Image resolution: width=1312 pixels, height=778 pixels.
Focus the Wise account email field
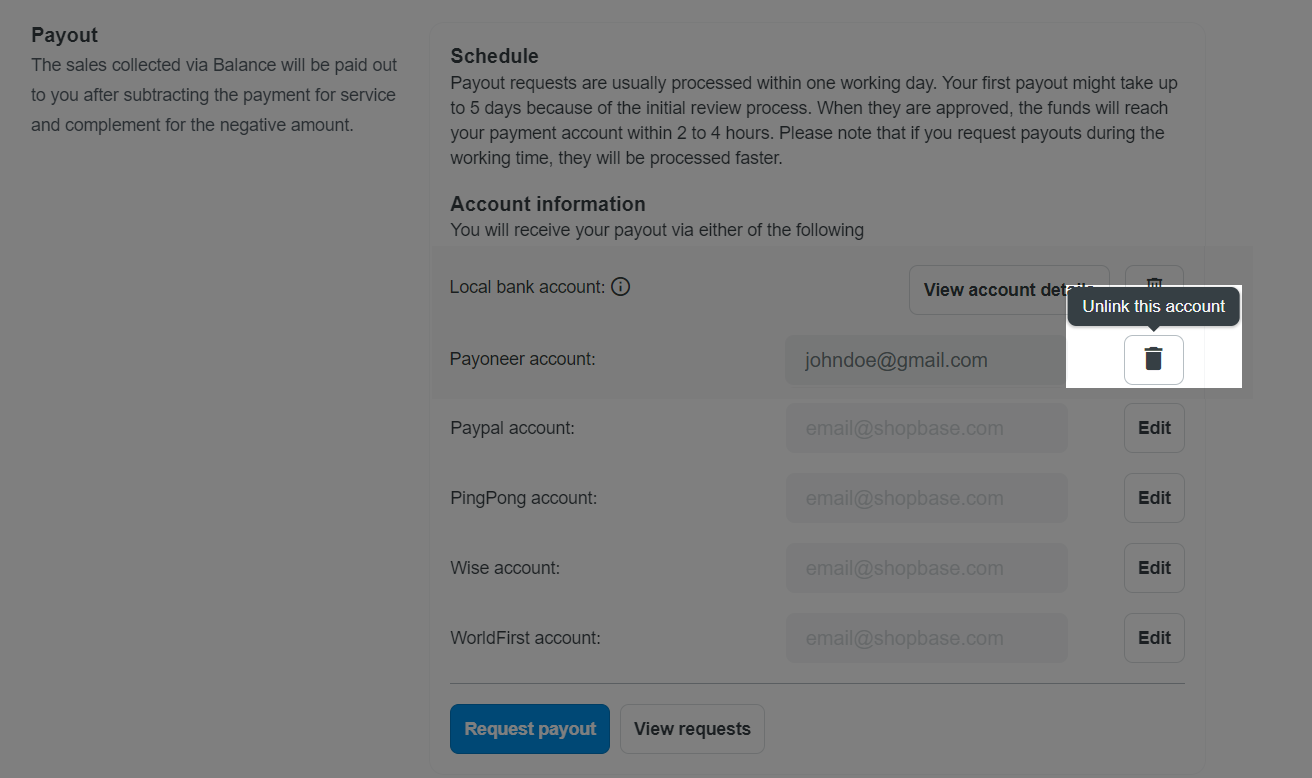coord(926,568)
